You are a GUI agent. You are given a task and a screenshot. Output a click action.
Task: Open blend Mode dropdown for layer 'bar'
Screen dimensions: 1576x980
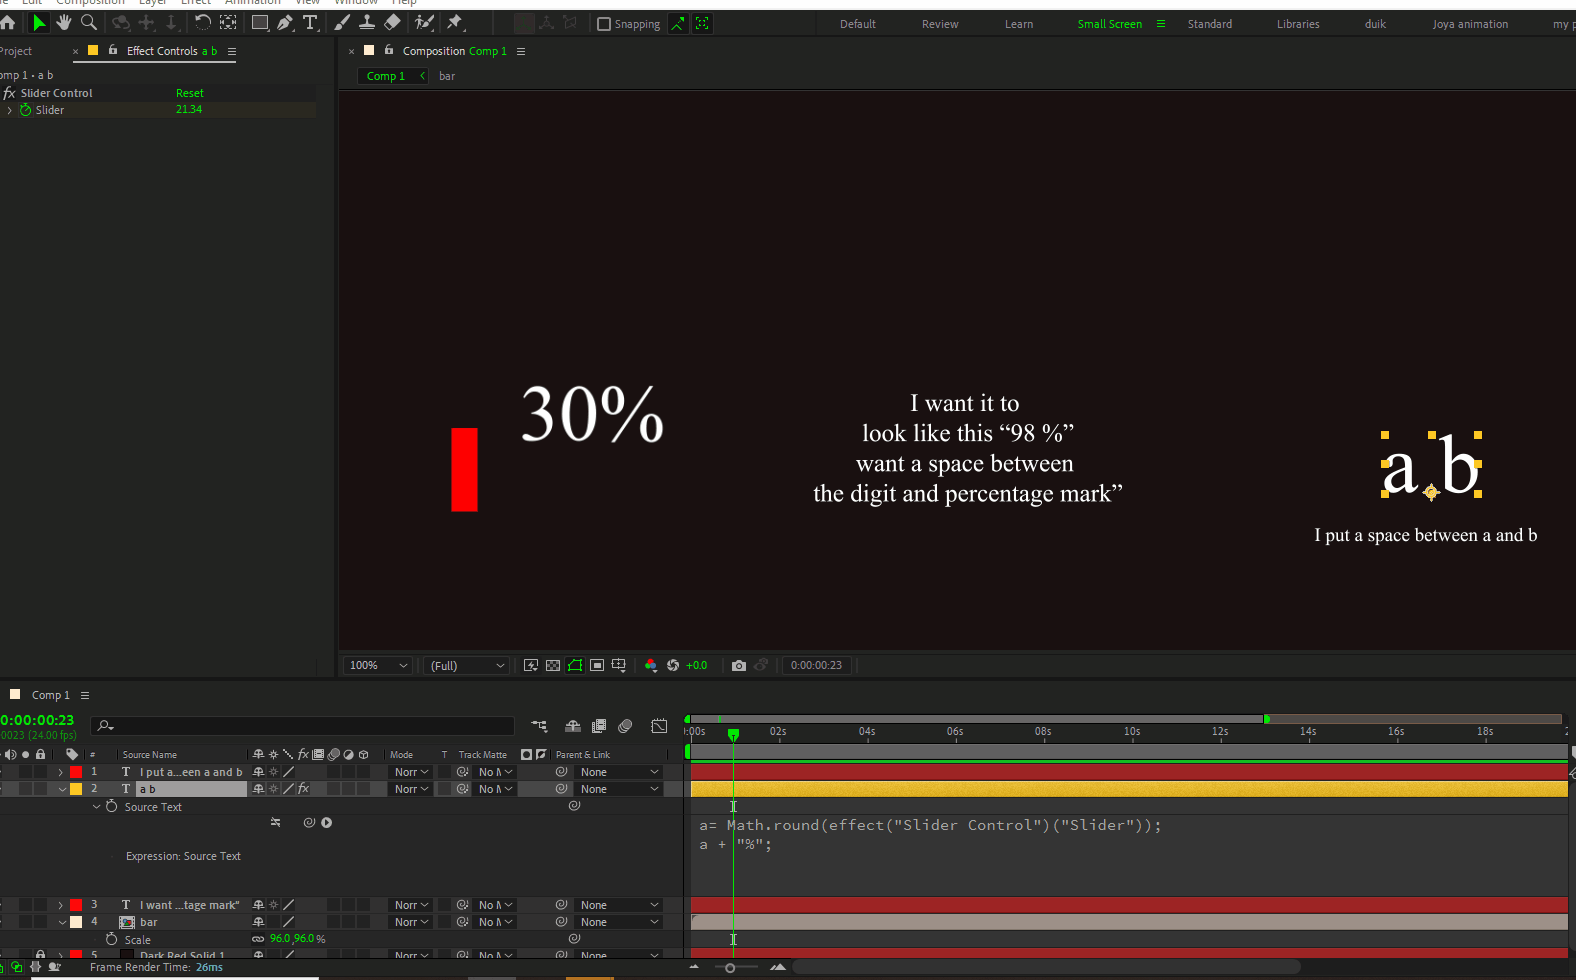[x=411, y=922]
